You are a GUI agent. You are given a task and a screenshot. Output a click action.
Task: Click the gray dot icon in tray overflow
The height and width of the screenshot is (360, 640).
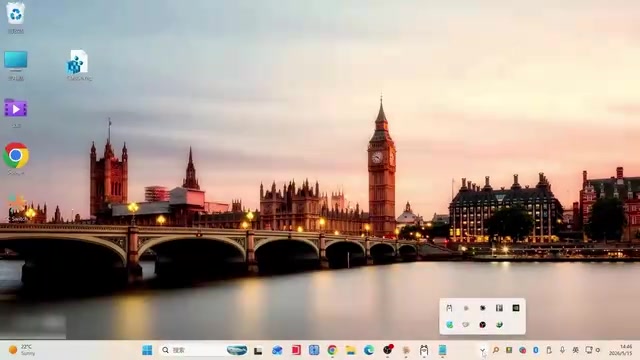click(x=466, y=308)
